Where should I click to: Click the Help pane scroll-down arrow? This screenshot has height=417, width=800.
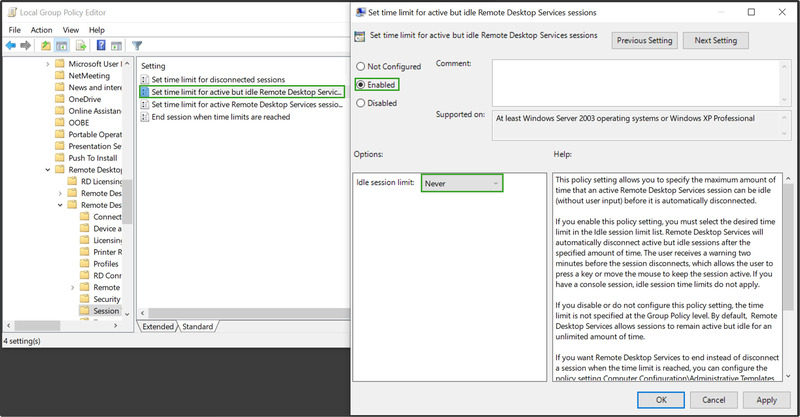[x=788, y=377]
